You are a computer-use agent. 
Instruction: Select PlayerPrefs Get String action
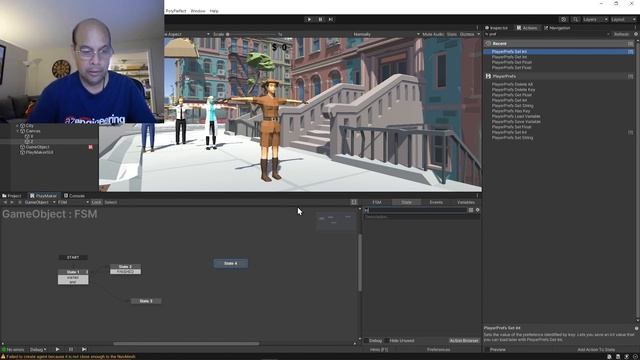pos(512,106)
